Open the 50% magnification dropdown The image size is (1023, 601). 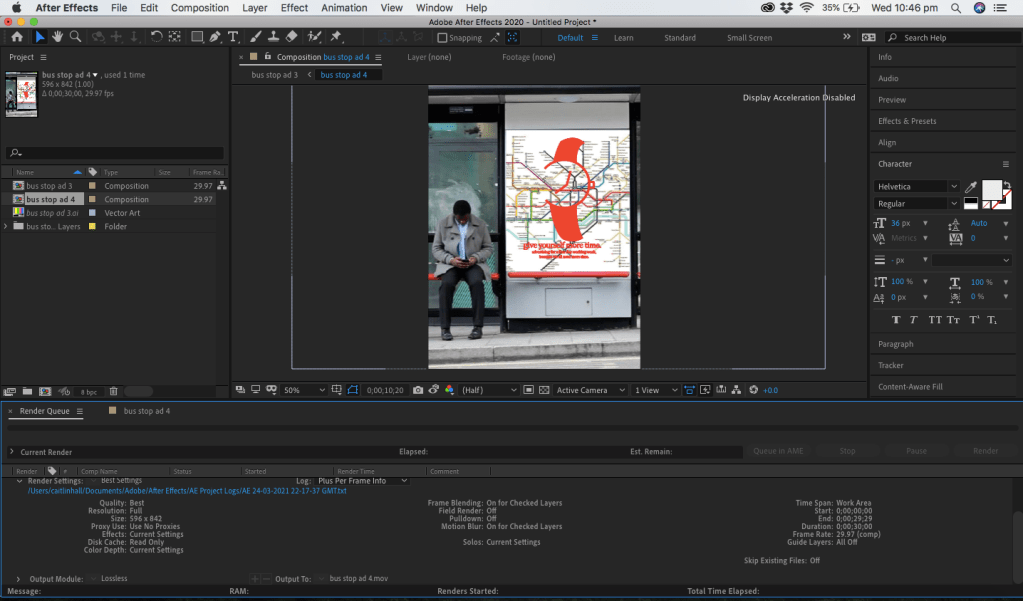[x=304, y=390]
